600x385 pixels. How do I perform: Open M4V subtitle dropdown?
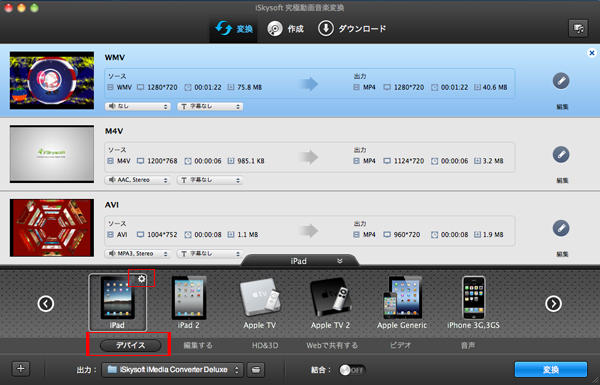pyautogui.click(x=210, y=180)
